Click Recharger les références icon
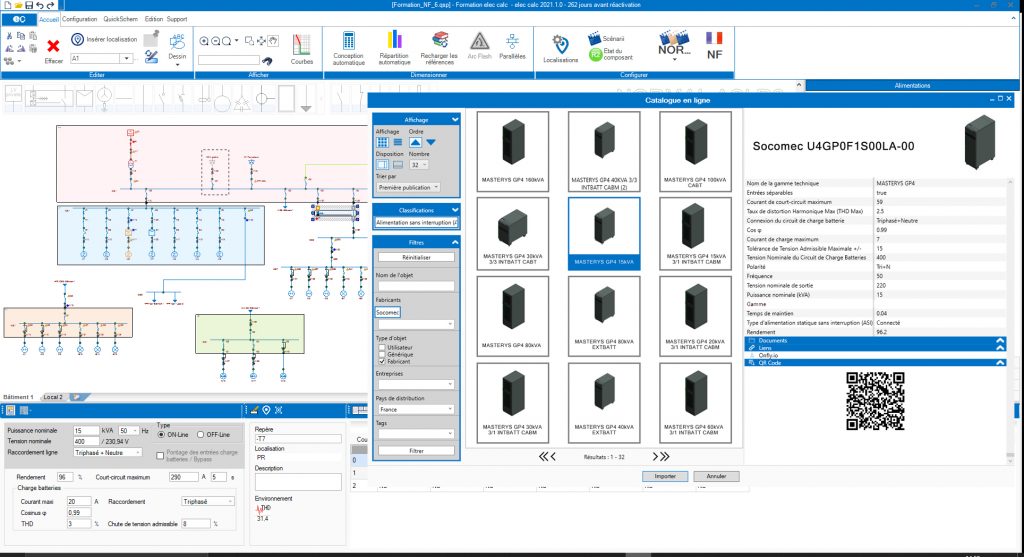 [x=439, y=43]
